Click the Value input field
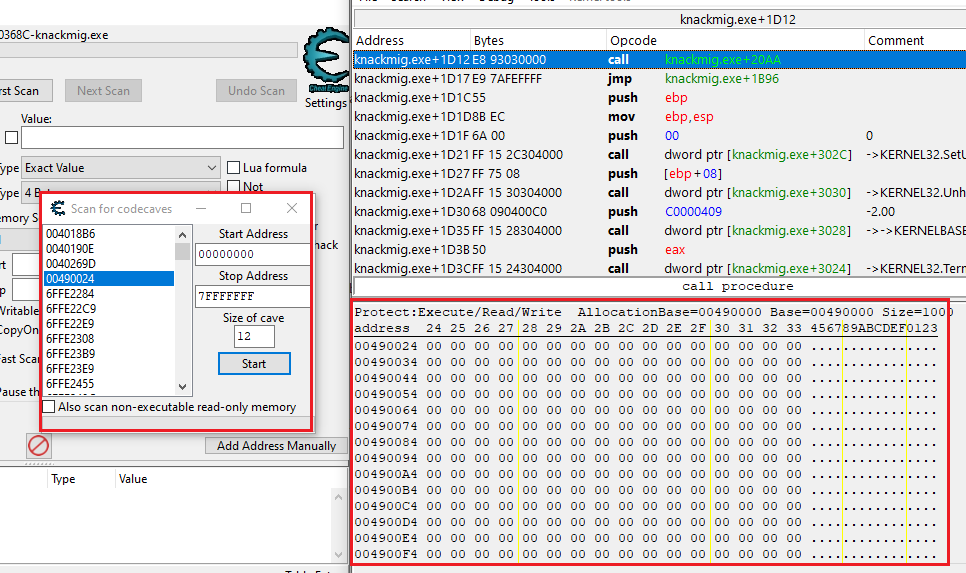 point(182,137)
